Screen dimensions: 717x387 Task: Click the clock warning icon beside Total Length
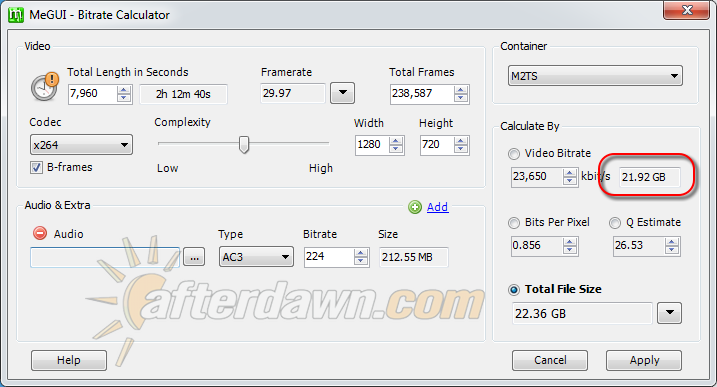coord(45,86)
